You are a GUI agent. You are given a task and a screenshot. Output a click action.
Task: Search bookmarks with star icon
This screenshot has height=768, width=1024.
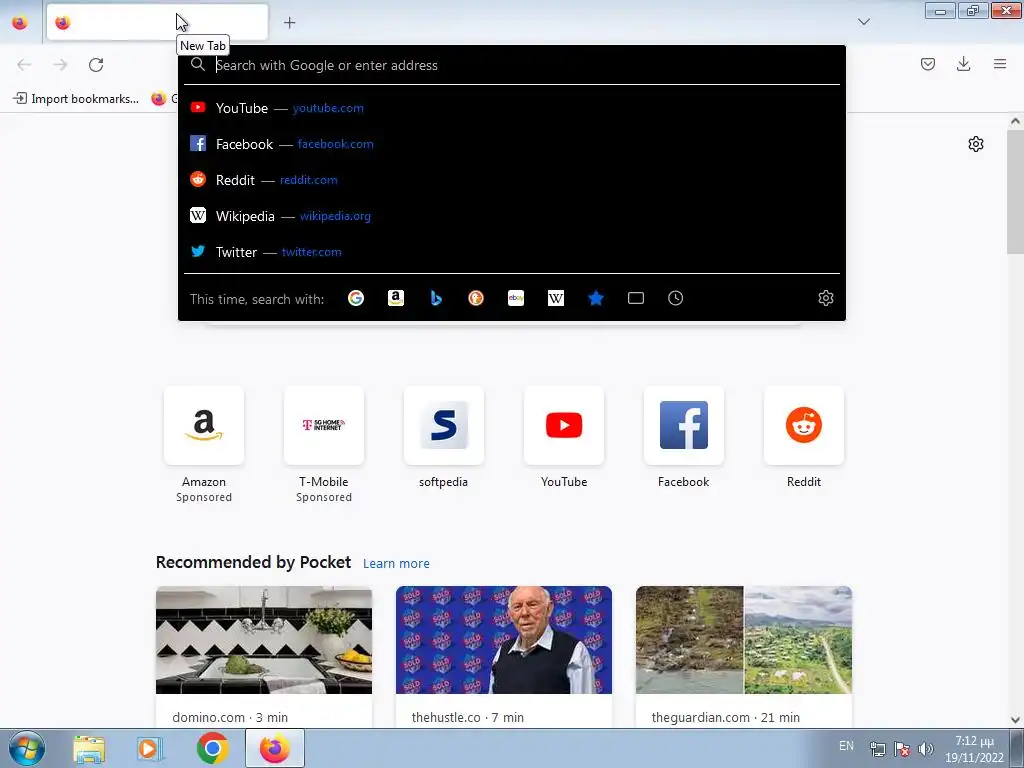[596, 298]
